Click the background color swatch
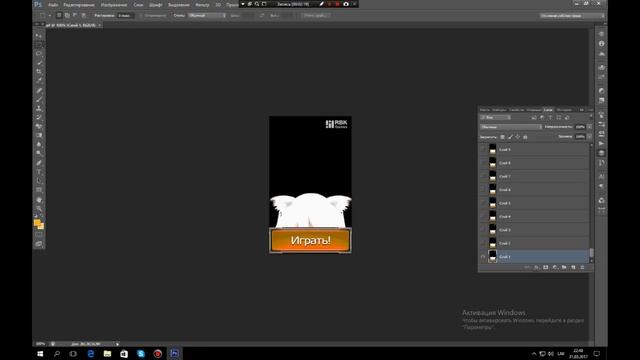This screenshot has height=360, width=640. (x=41, y=227)
